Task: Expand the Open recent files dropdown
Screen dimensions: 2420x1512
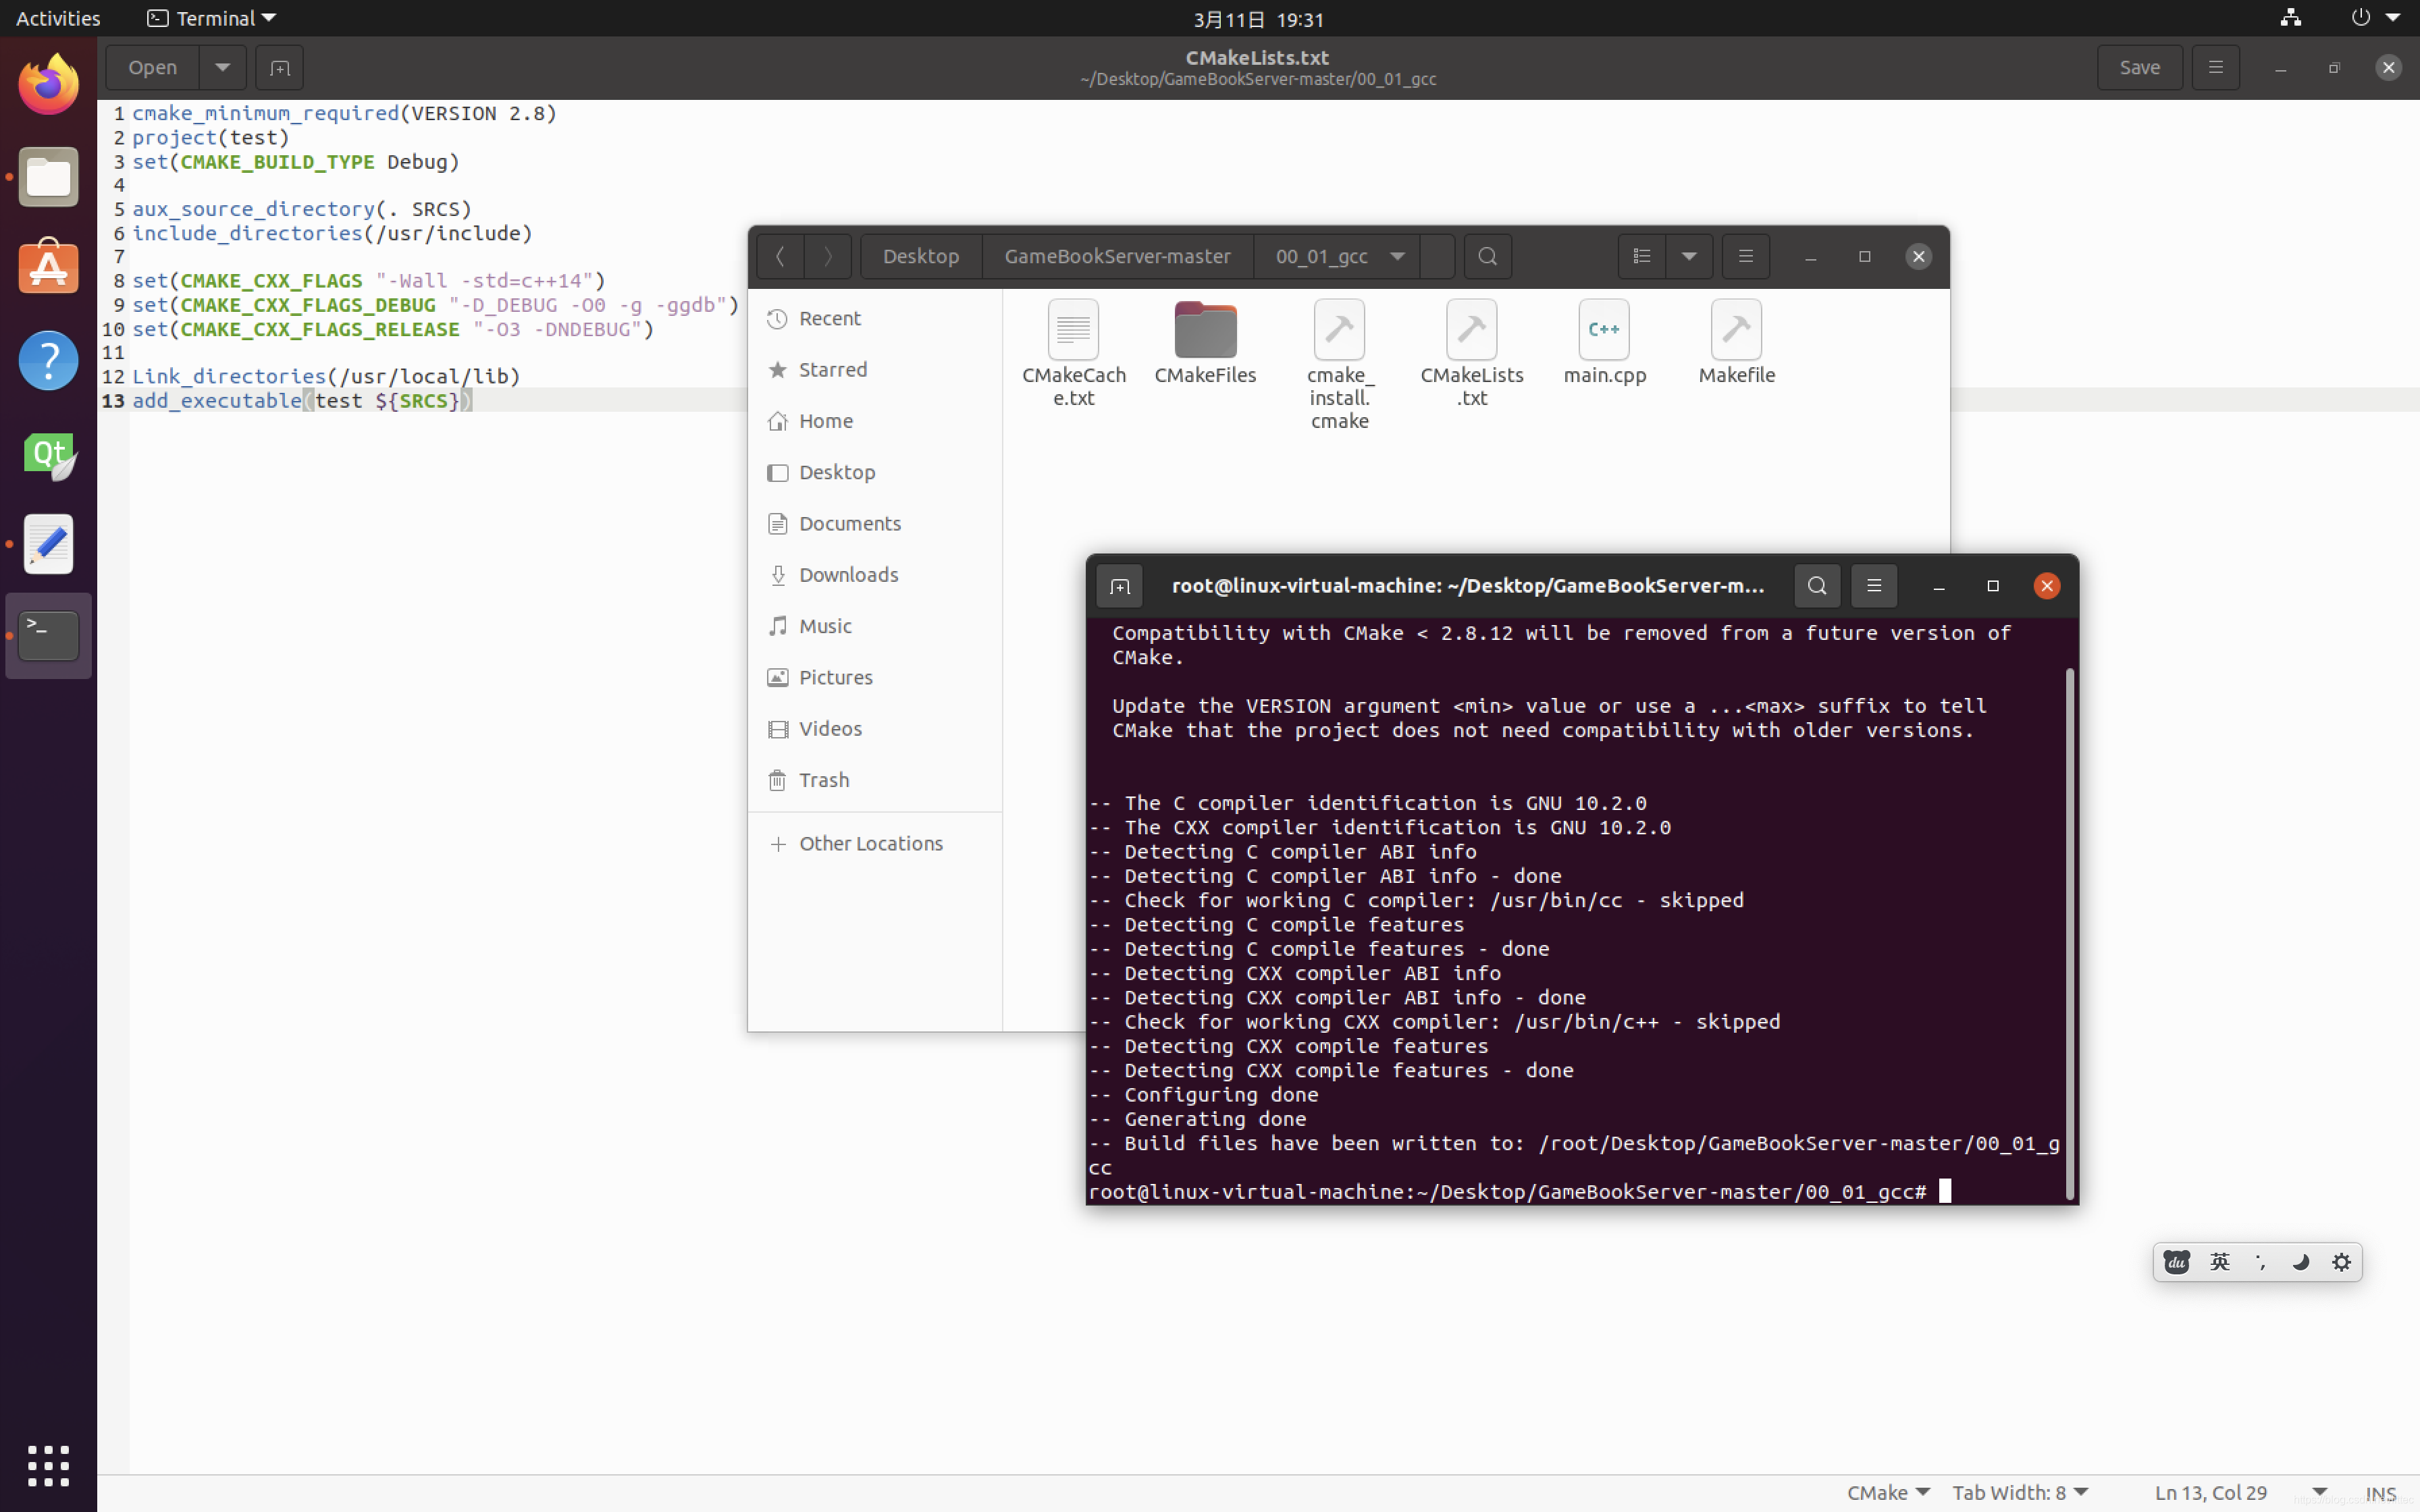Action: coord(222,68)
